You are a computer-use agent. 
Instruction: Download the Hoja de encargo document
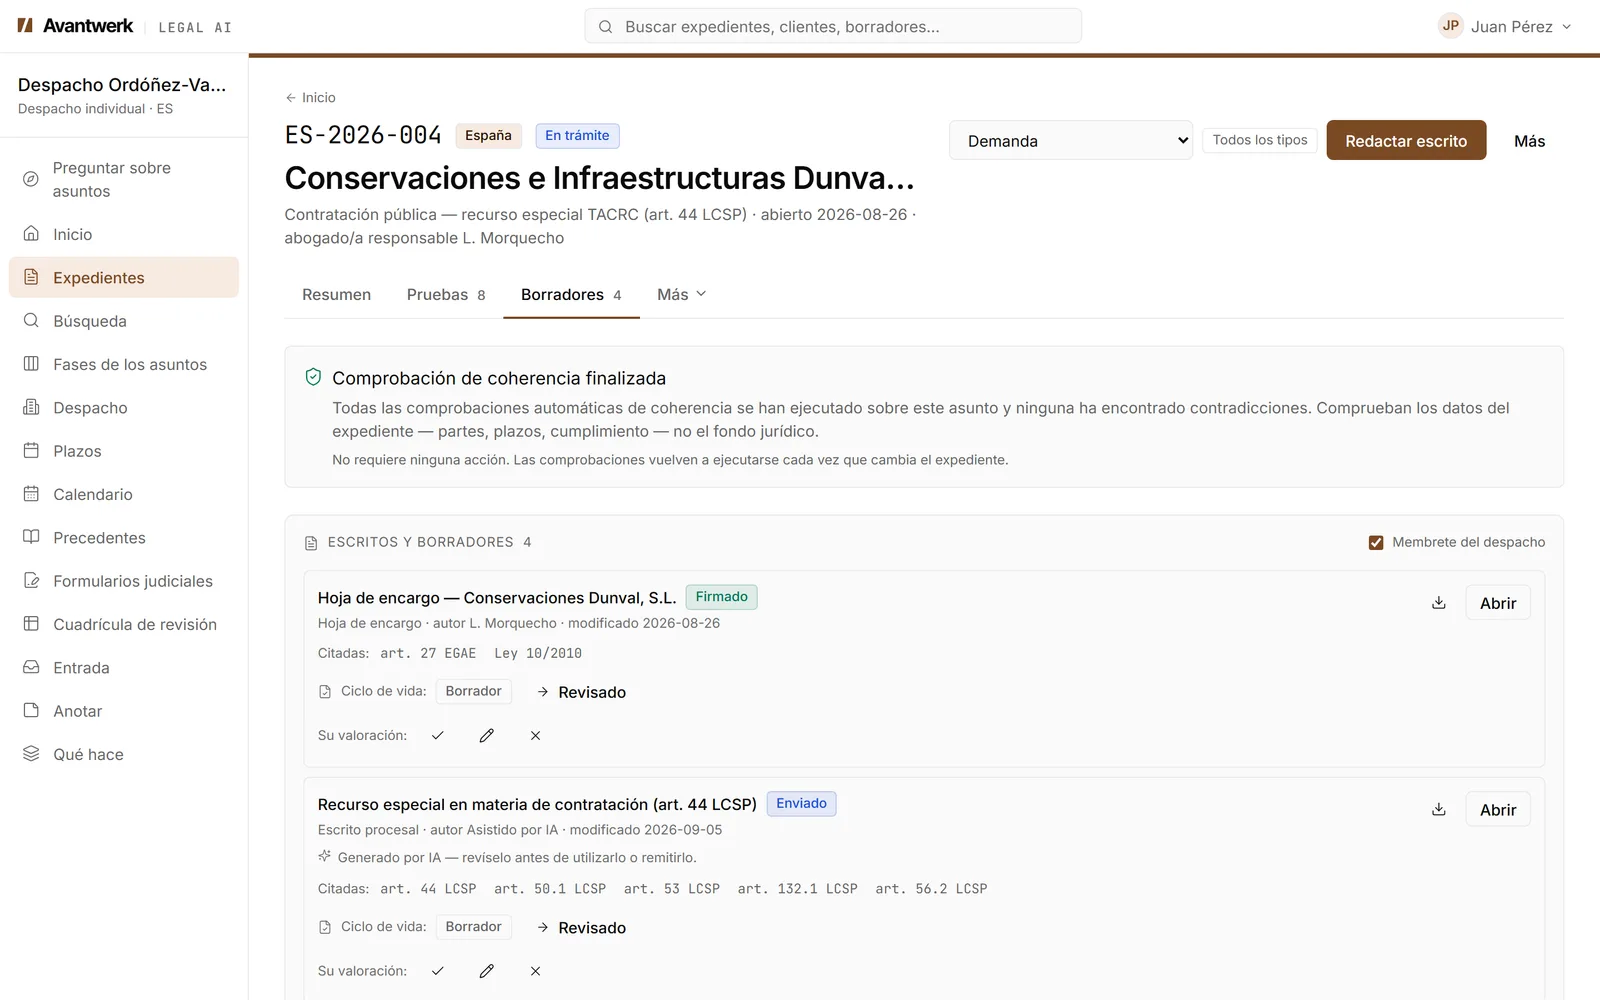coord(1439,603)
